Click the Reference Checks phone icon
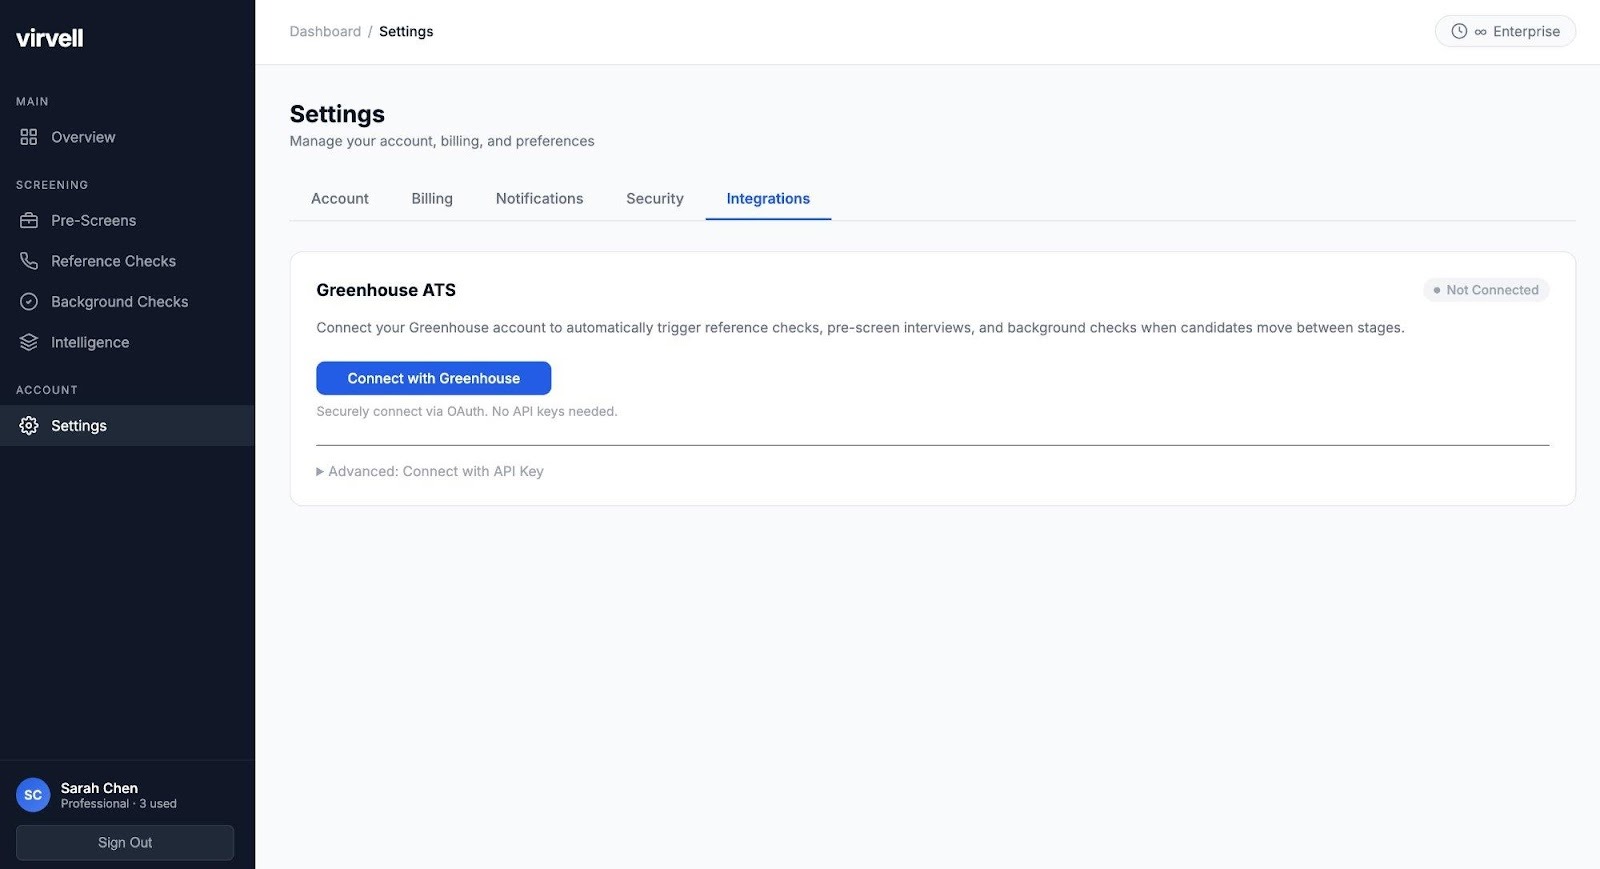 [x=29, y=261]
